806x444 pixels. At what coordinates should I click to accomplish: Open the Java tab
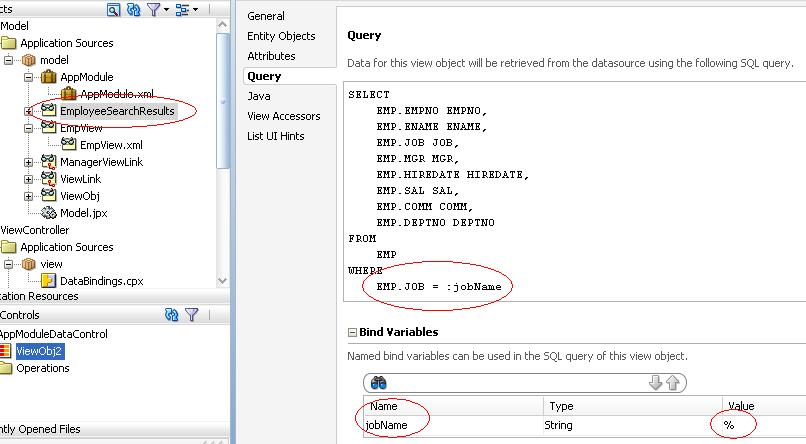259,96
